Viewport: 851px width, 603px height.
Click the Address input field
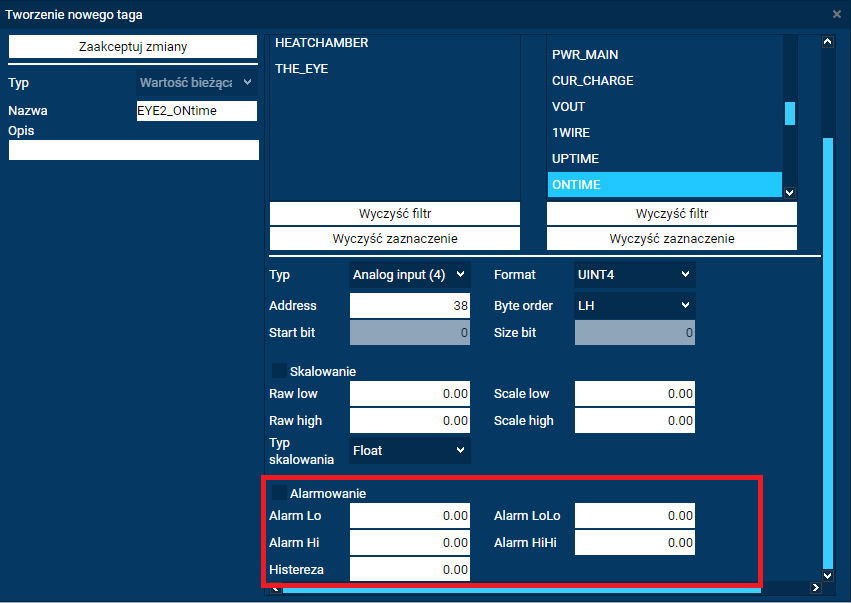[409, 305]
